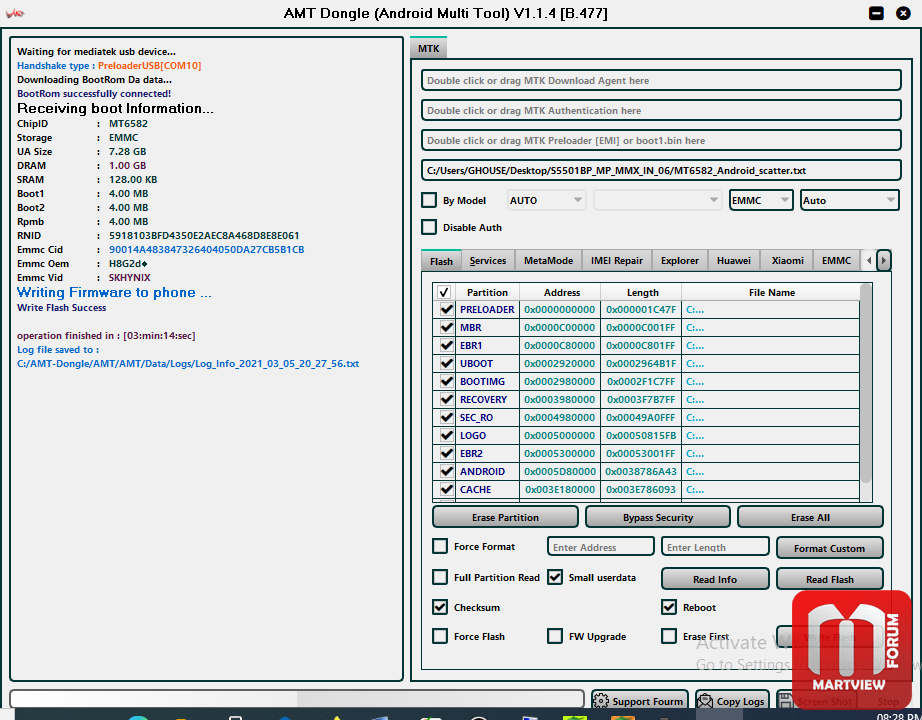The width and height of the screenshot is (922, 720).
Task: Click the Emmc Cid value in log
Action: pyautogui.click(x=206, y=249)
